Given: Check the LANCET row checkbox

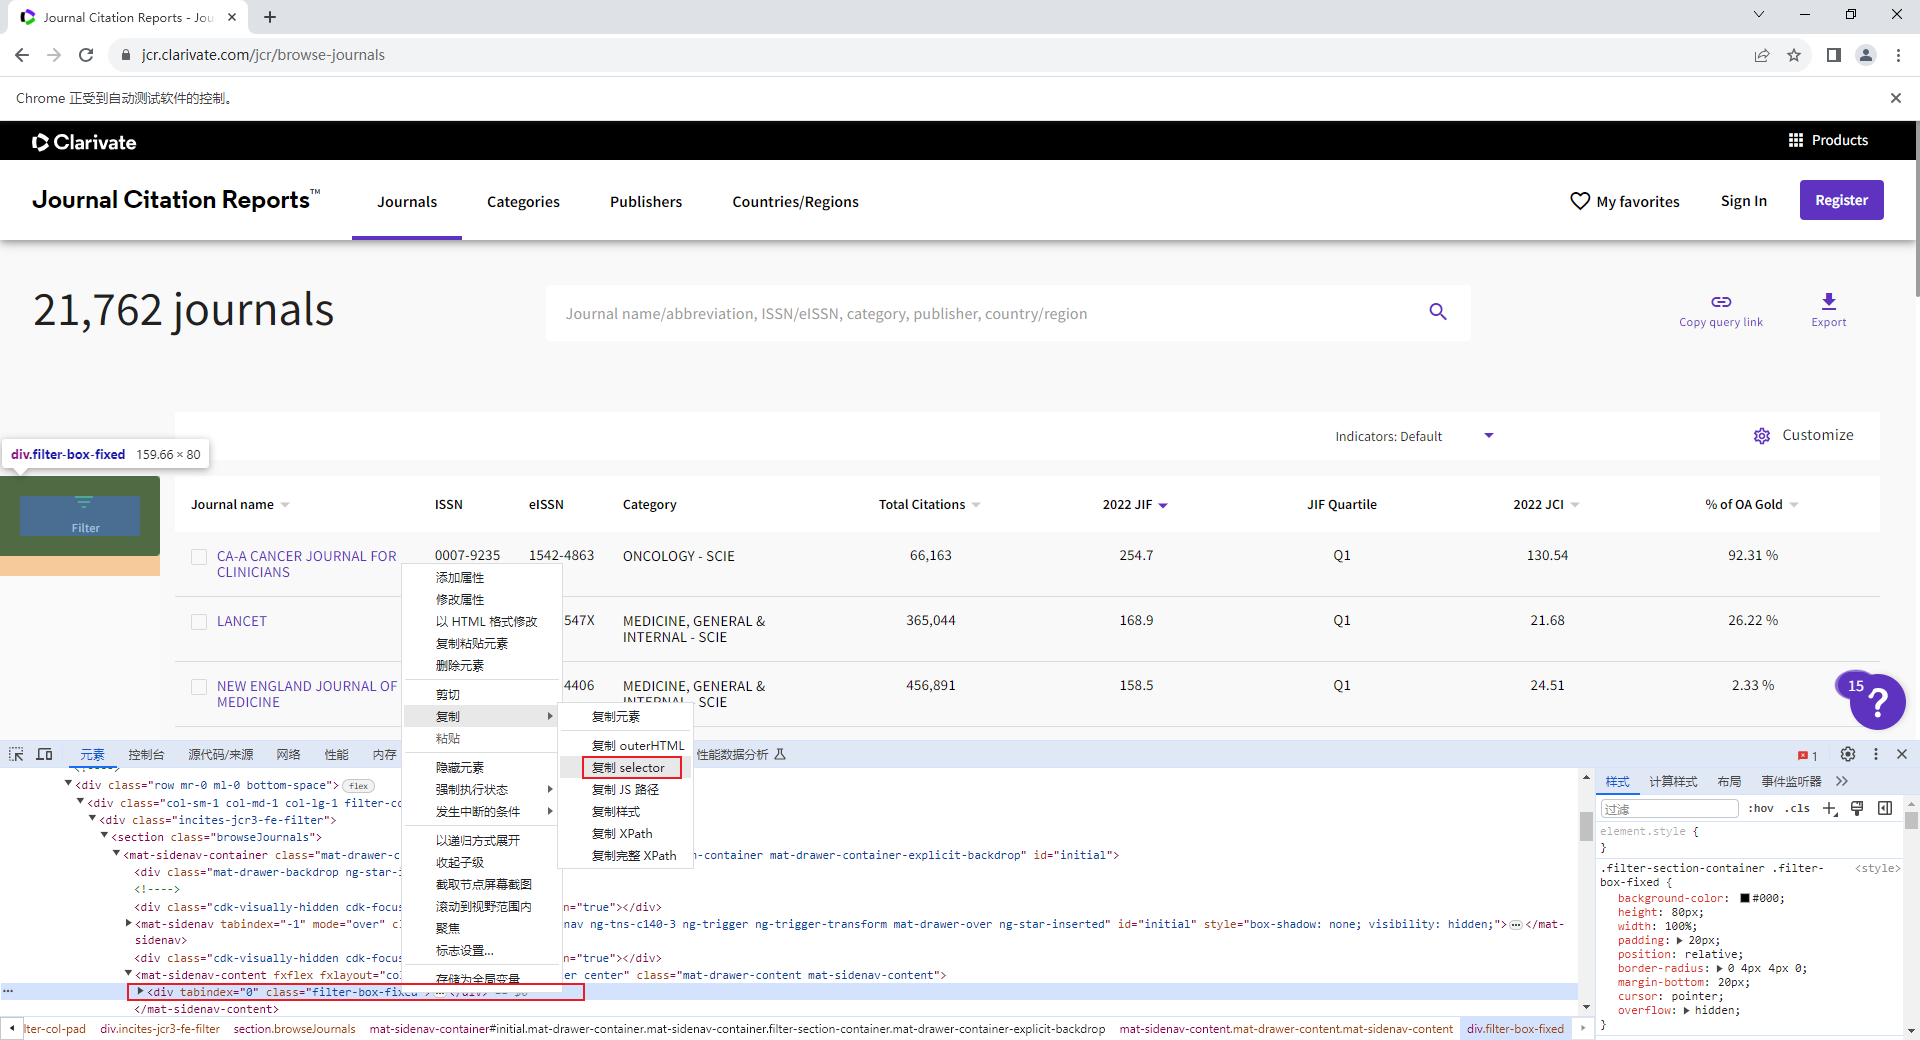Looking at the screenshot, I should pyautogui.click(x=199, y=622).
